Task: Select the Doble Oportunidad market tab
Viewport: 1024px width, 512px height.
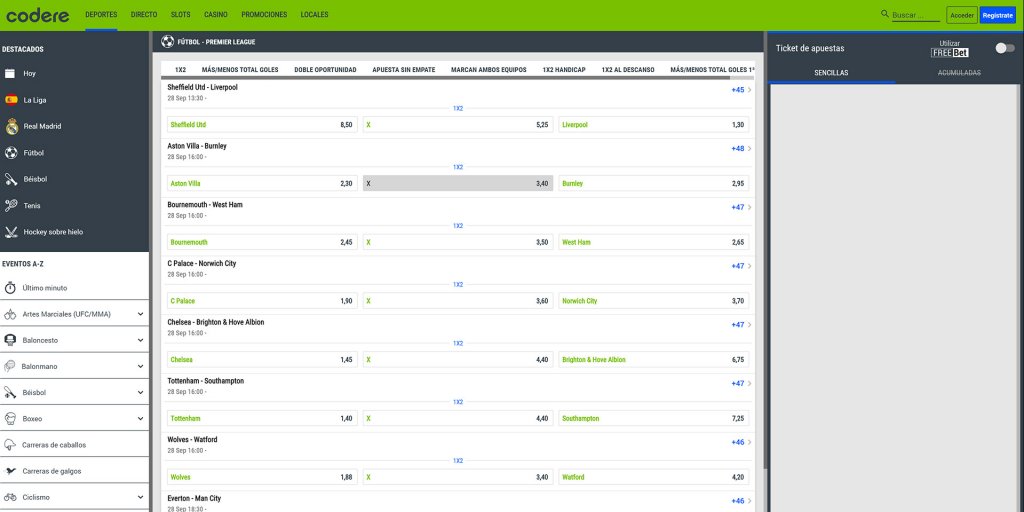Action: 325,70
